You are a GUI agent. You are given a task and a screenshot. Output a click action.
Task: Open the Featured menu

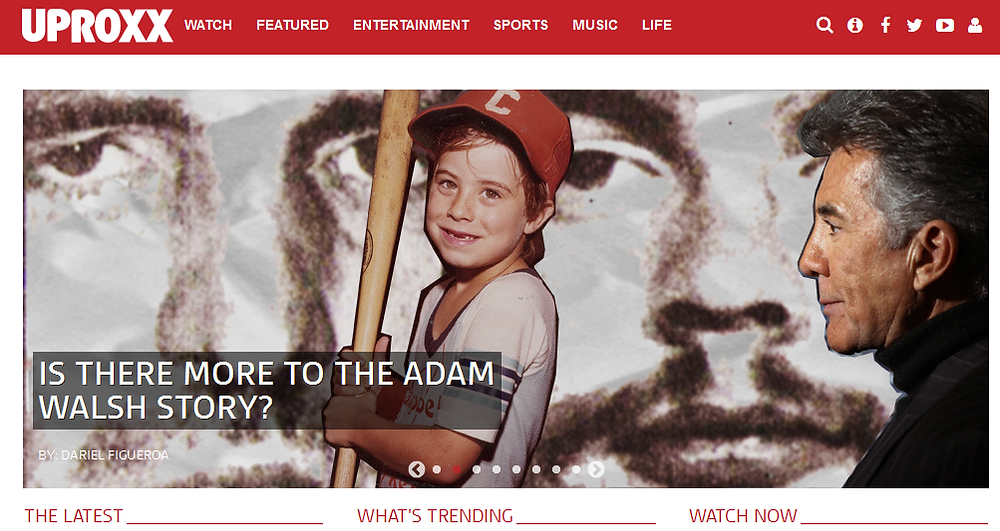[x=292, y=25]
